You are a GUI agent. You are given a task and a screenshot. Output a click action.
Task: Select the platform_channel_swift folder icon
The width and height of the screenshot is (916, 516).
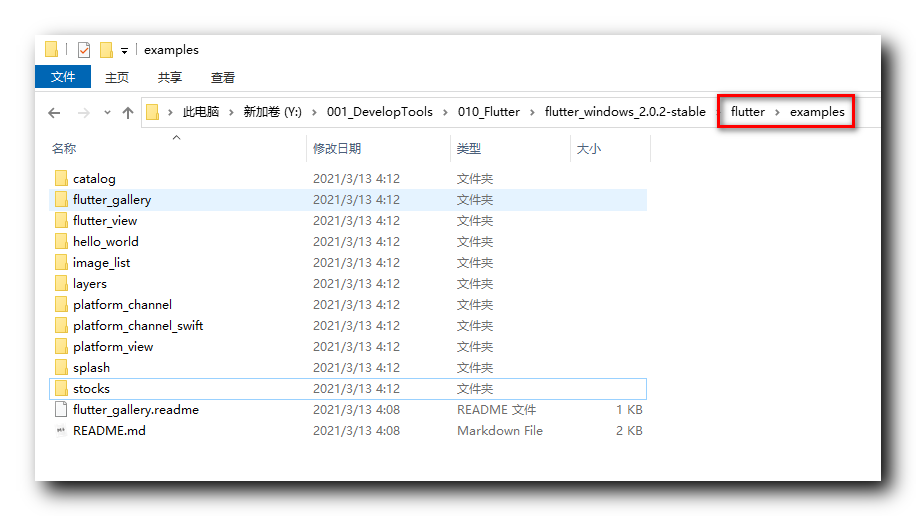click(61, 325)
